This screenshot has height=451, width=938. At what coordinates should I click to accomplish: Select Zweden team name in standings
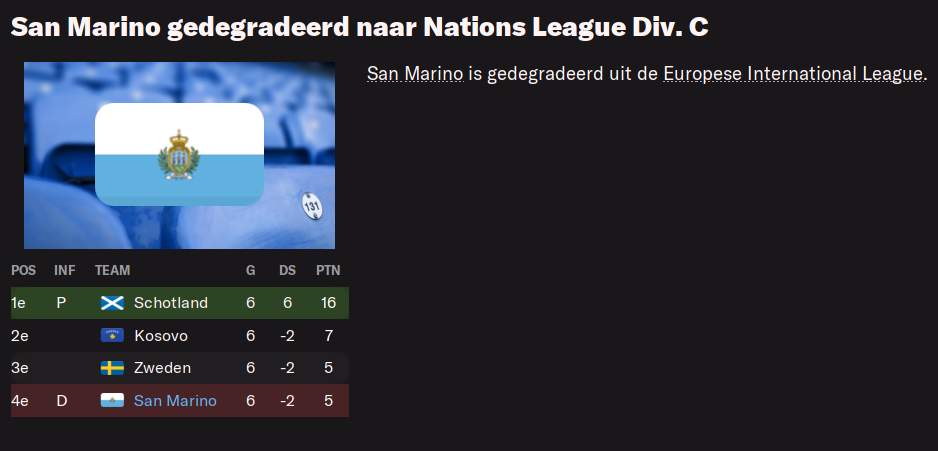(x=163, y=368)
